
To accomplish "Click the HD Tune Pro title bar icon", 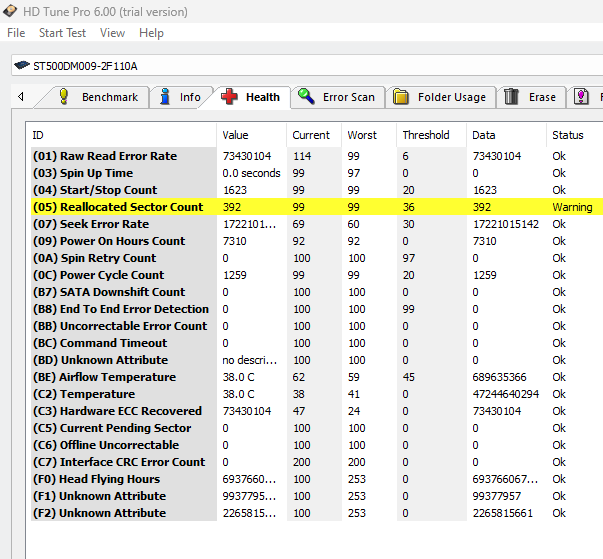I will [9, 11].
